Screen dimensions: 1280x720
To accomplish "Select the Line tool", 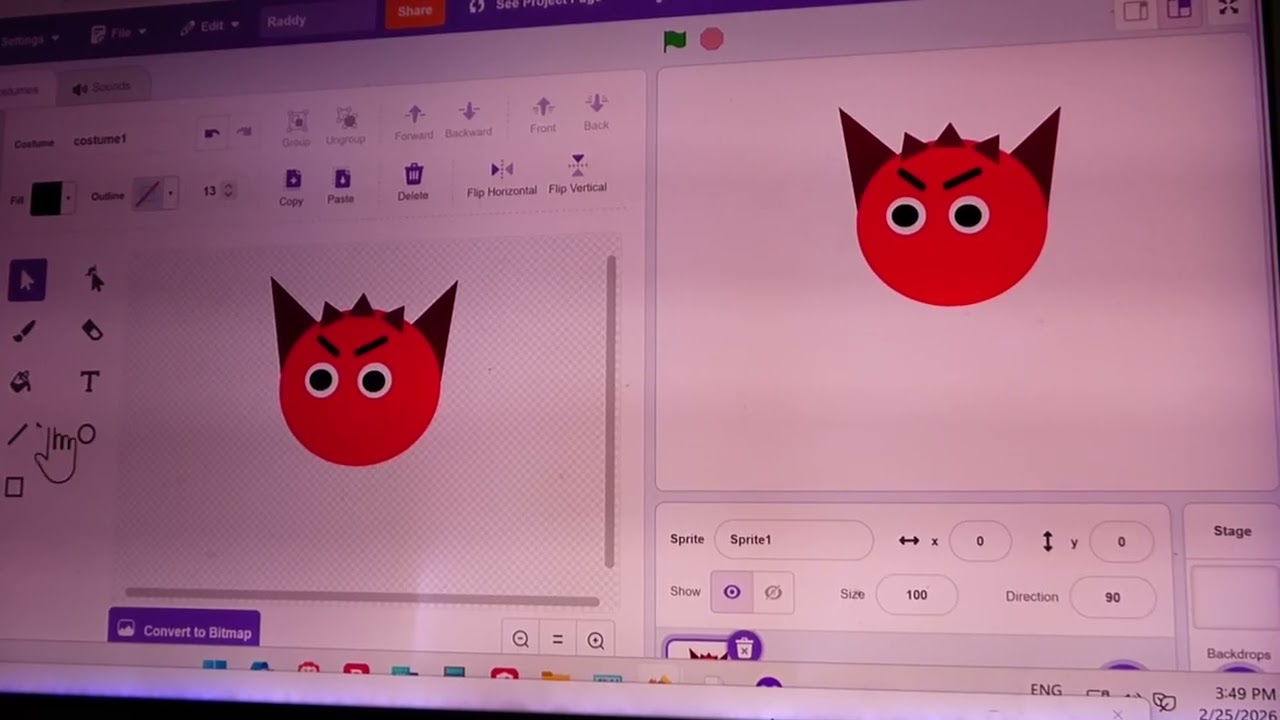I will tap(17, 434).
